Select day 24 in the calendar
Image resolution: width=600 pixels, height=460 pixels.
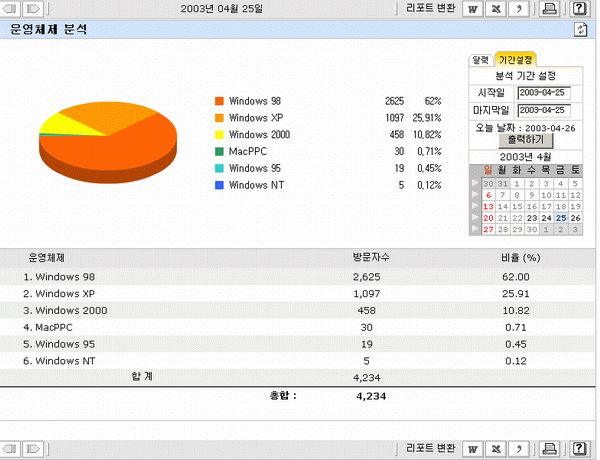coord(546,218)
